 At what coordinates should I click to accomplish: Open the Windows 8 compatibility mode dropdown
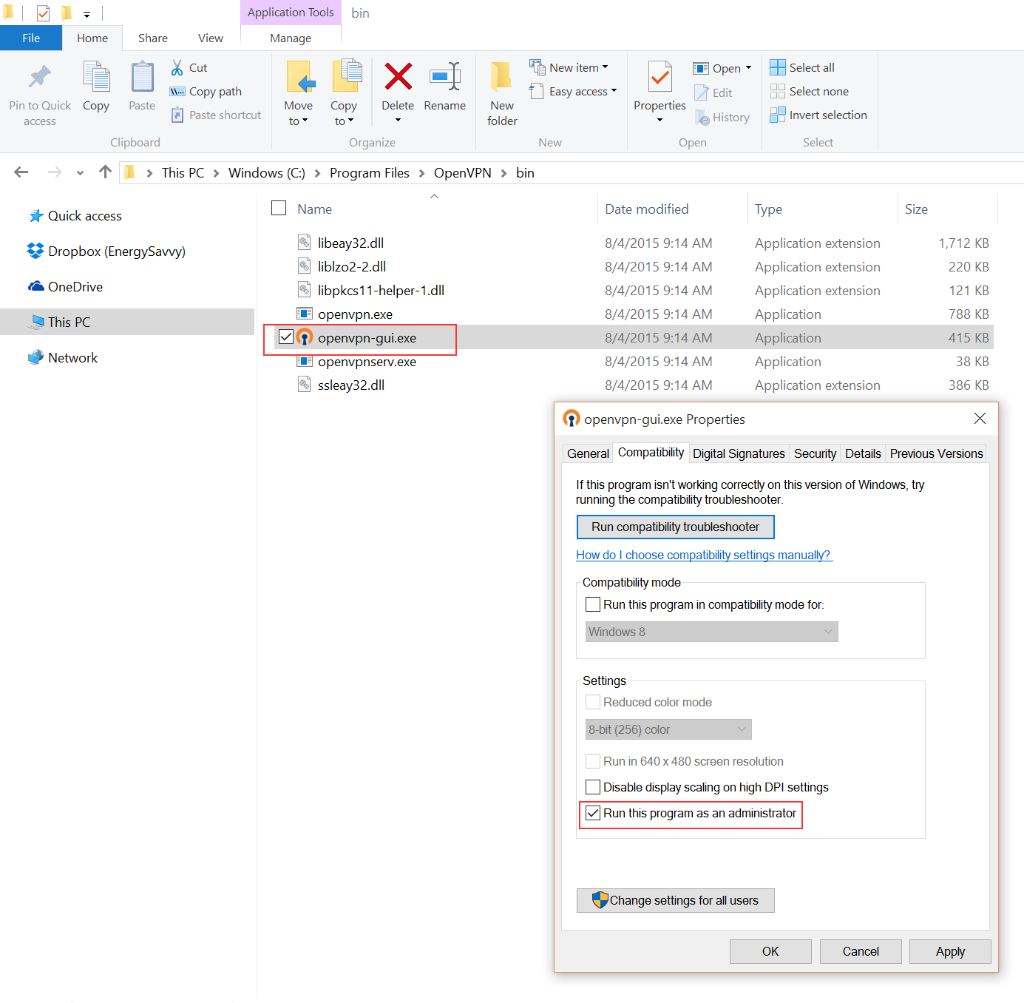(x=711, y=631)
